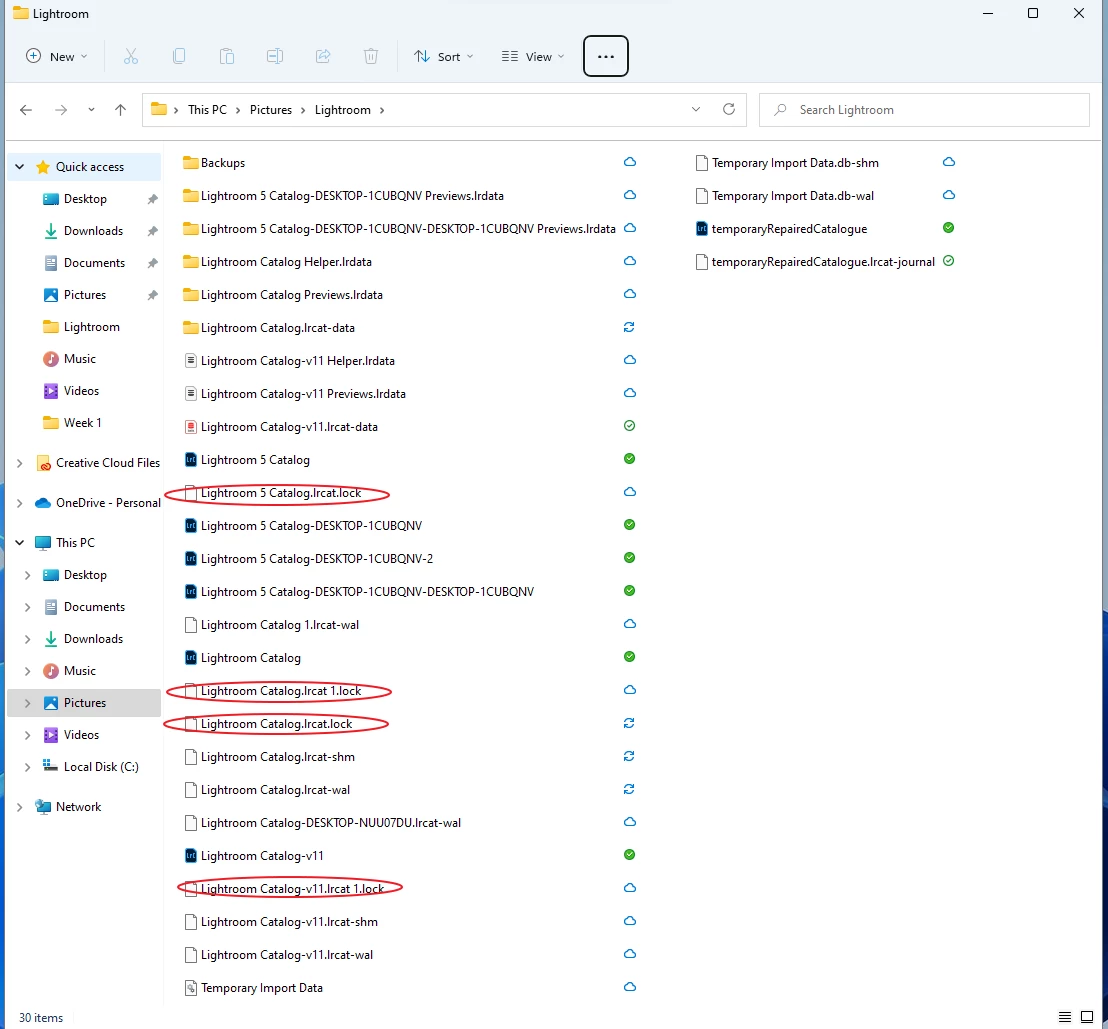Image resolution: width=1108 pixels, height=1029 pixels.
Task: Click the Creative Cloud Files icon in sidebar
Action: tap(43, 464)
